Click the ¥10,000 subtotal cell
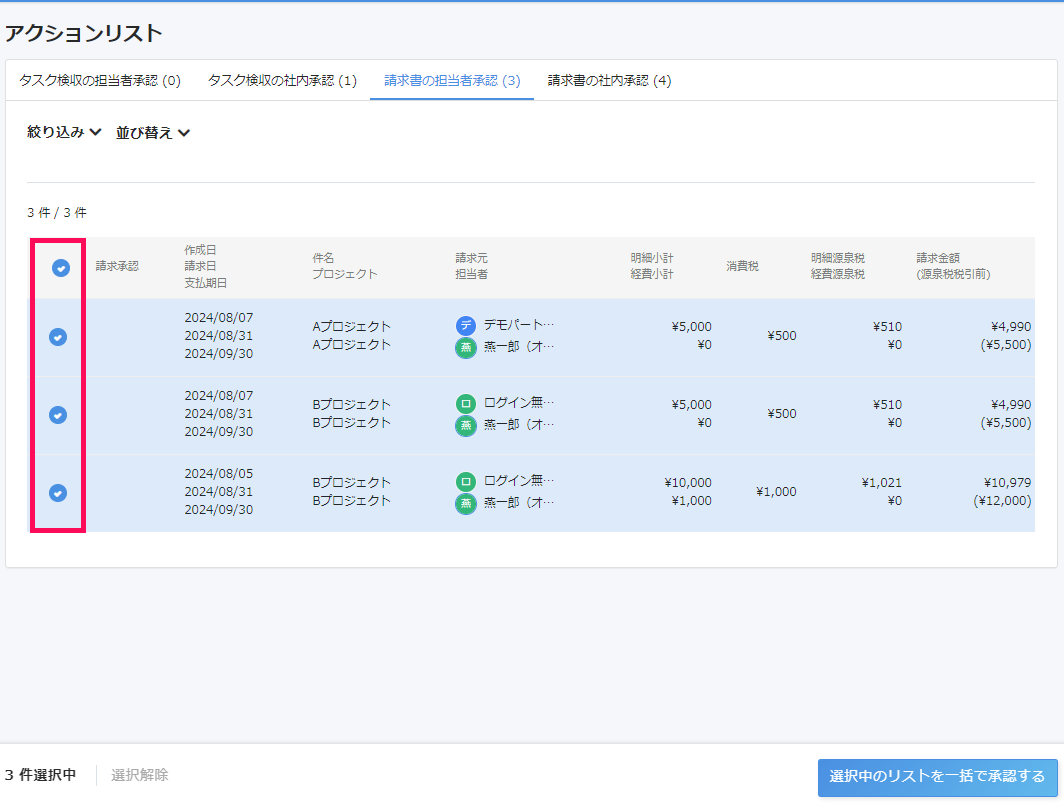 (688, 483)
